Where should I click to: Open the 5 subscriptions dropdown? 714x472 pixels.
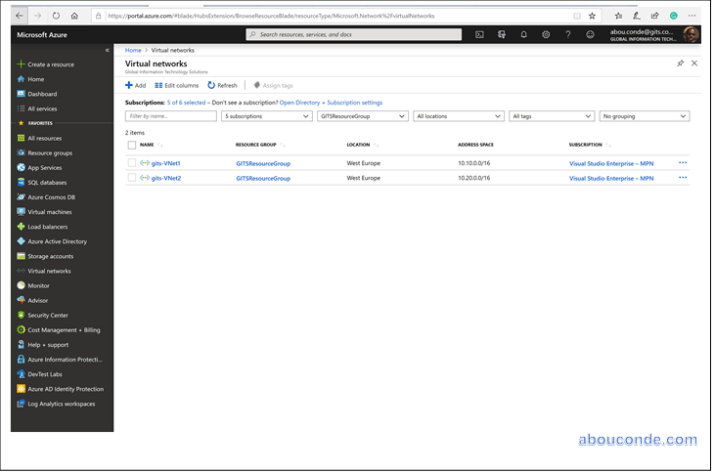pos(266,116)
